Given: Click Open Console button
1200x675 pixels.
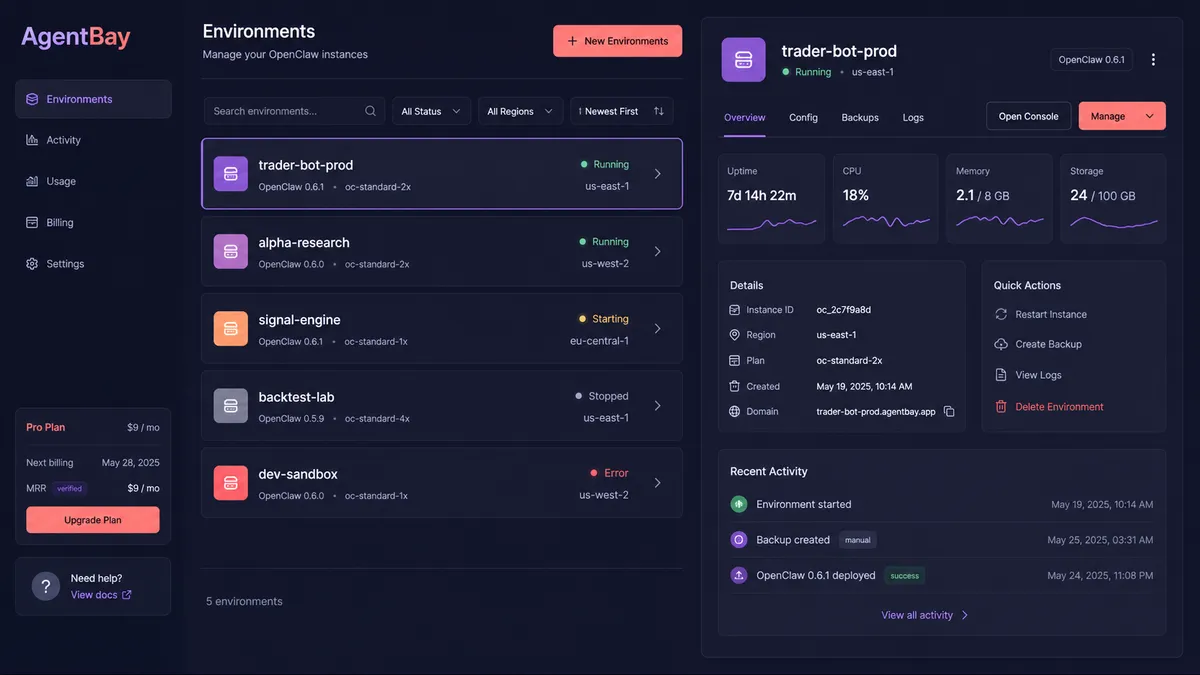Looking at the screenshot, I should coord(1028,116).
